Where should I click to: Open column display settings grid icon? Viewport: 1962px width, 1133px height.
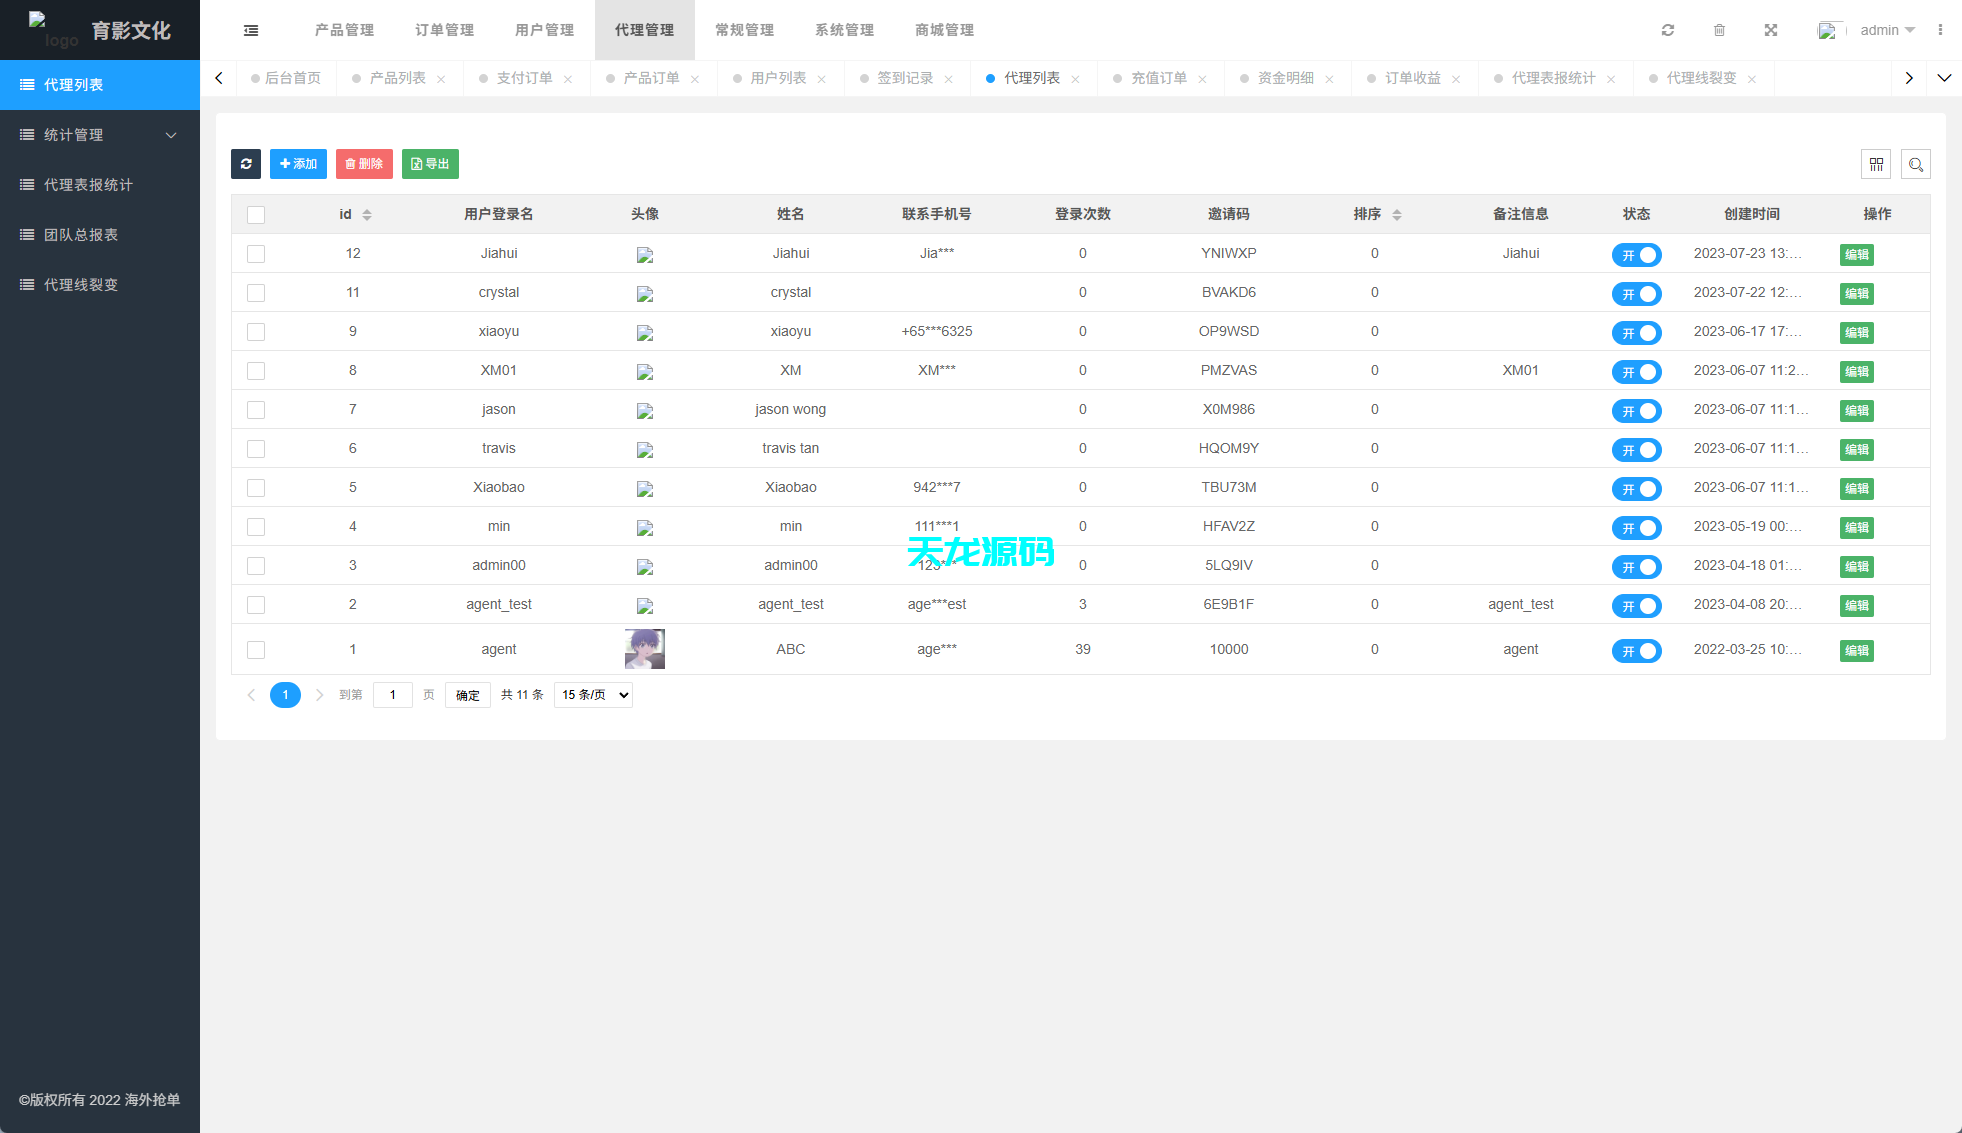(1876, 164)
